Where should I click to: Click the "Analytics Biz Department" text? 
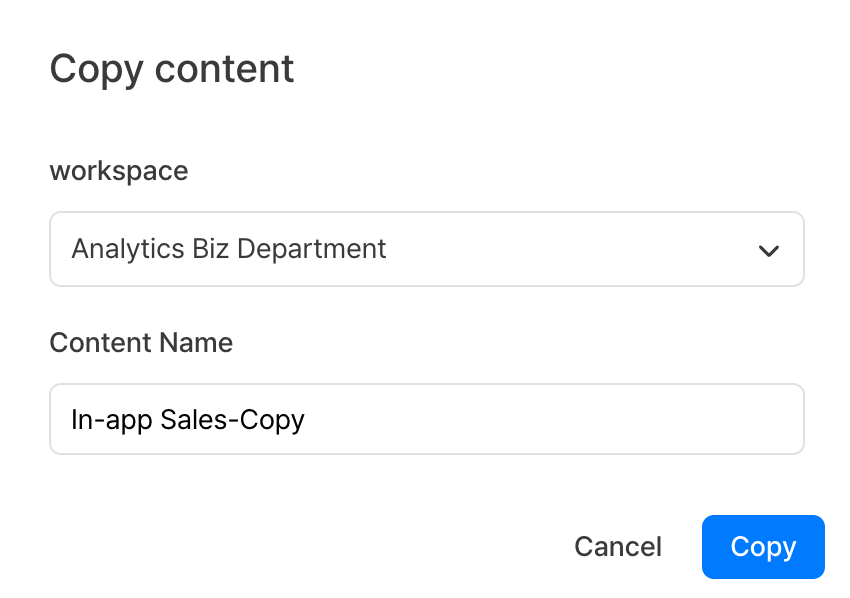pyautogui.click(x=228, y=249)
